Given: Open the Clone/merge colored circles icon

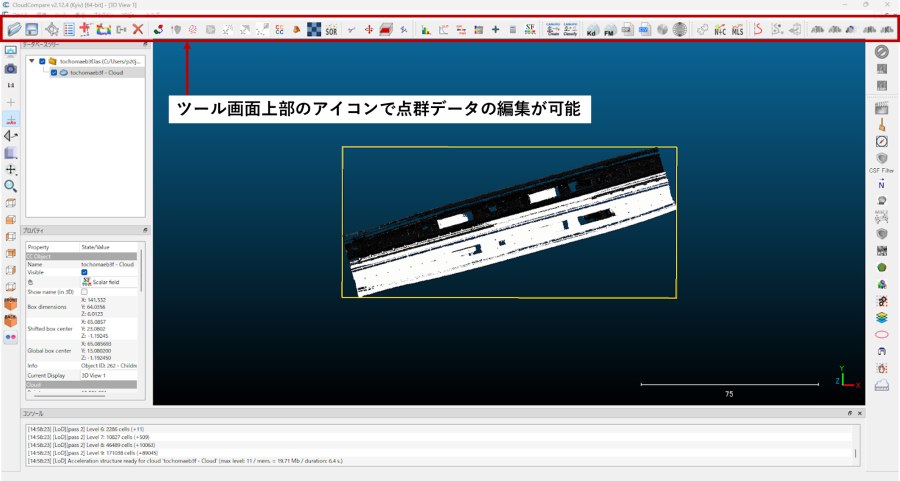Looking at the screenshot, I should (158, 29).
